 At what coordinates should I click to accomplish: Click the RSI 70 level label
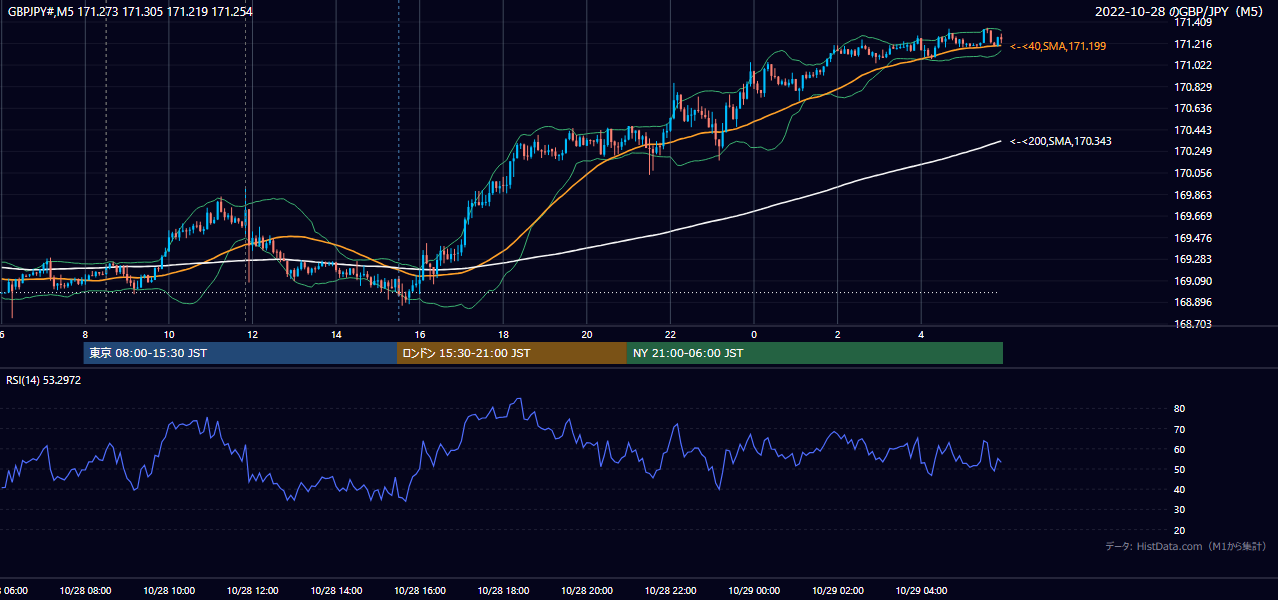1179,429
